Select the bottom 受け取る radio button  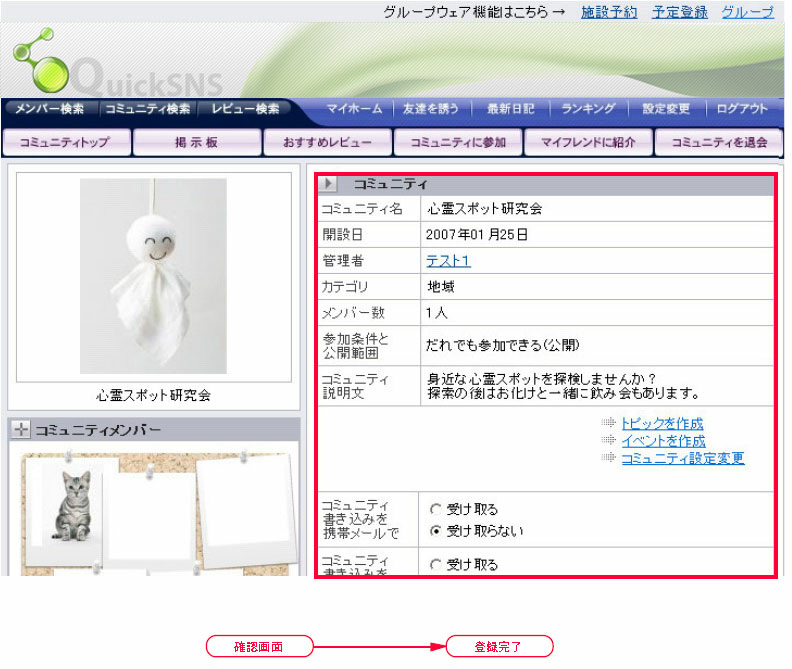coord(436,565)
